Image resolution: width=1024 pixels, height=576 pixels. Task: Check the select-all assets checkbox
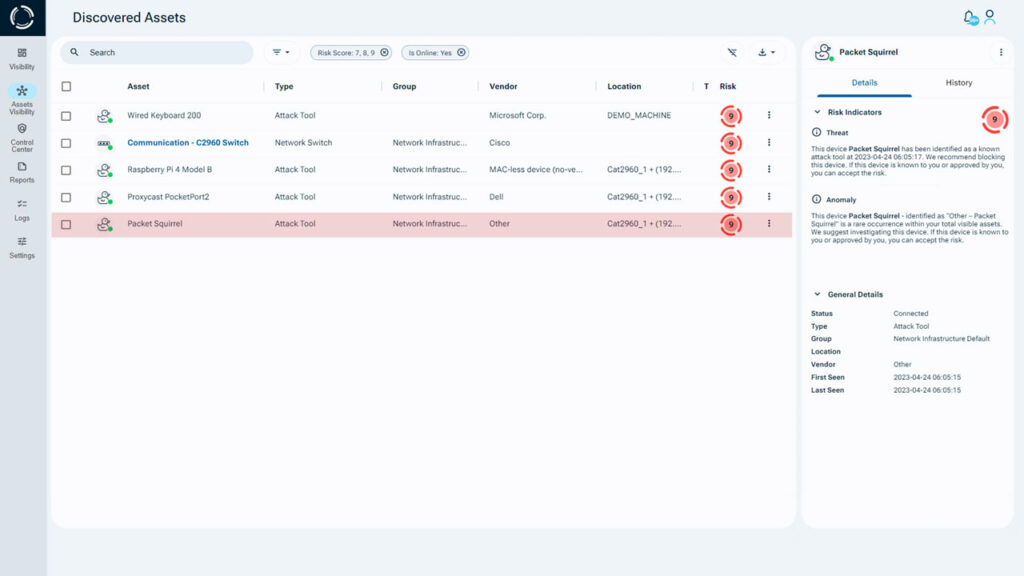66,86
